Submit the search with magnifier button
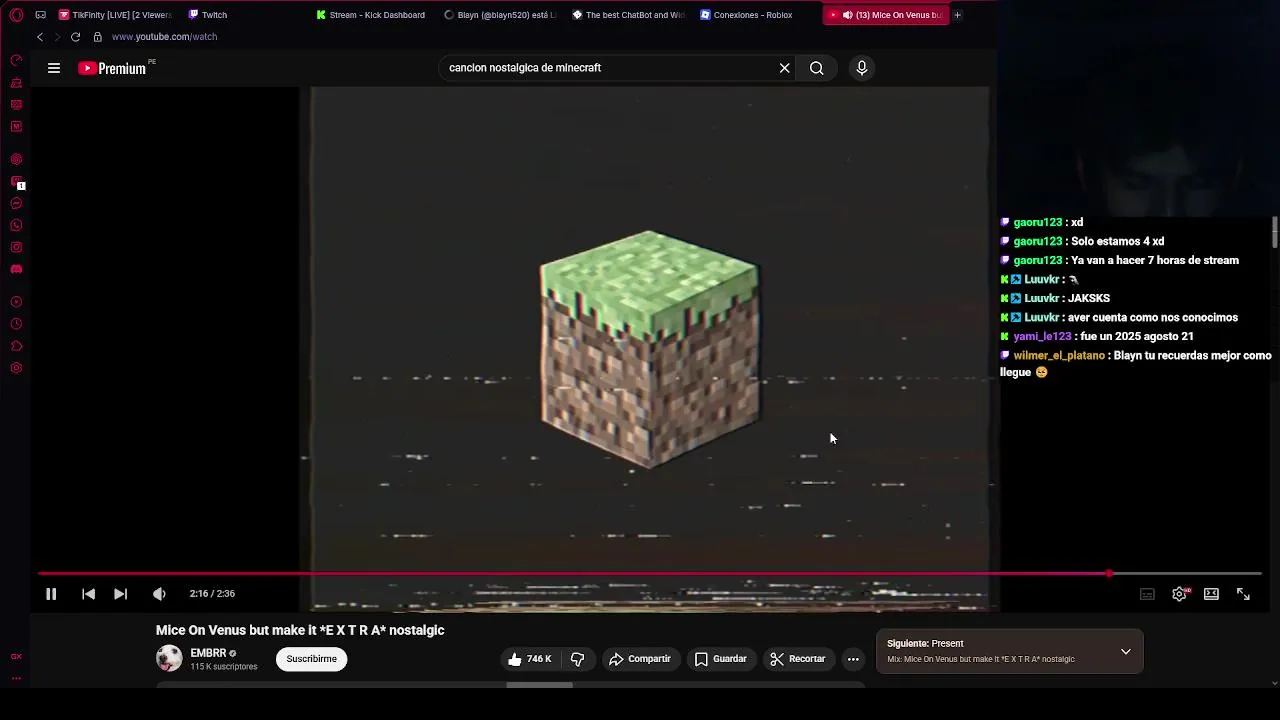Image resolution: width=1280 pixels, height=720 pixels. (817, 68)
